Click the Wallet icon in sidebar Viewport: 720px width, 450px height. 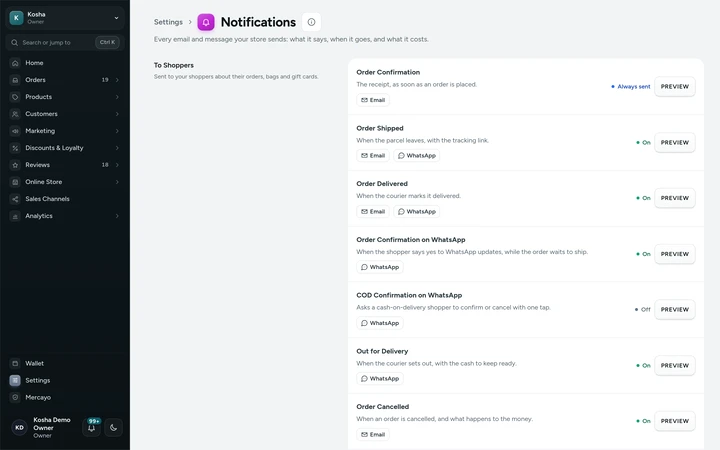click(x=15, y=363)
